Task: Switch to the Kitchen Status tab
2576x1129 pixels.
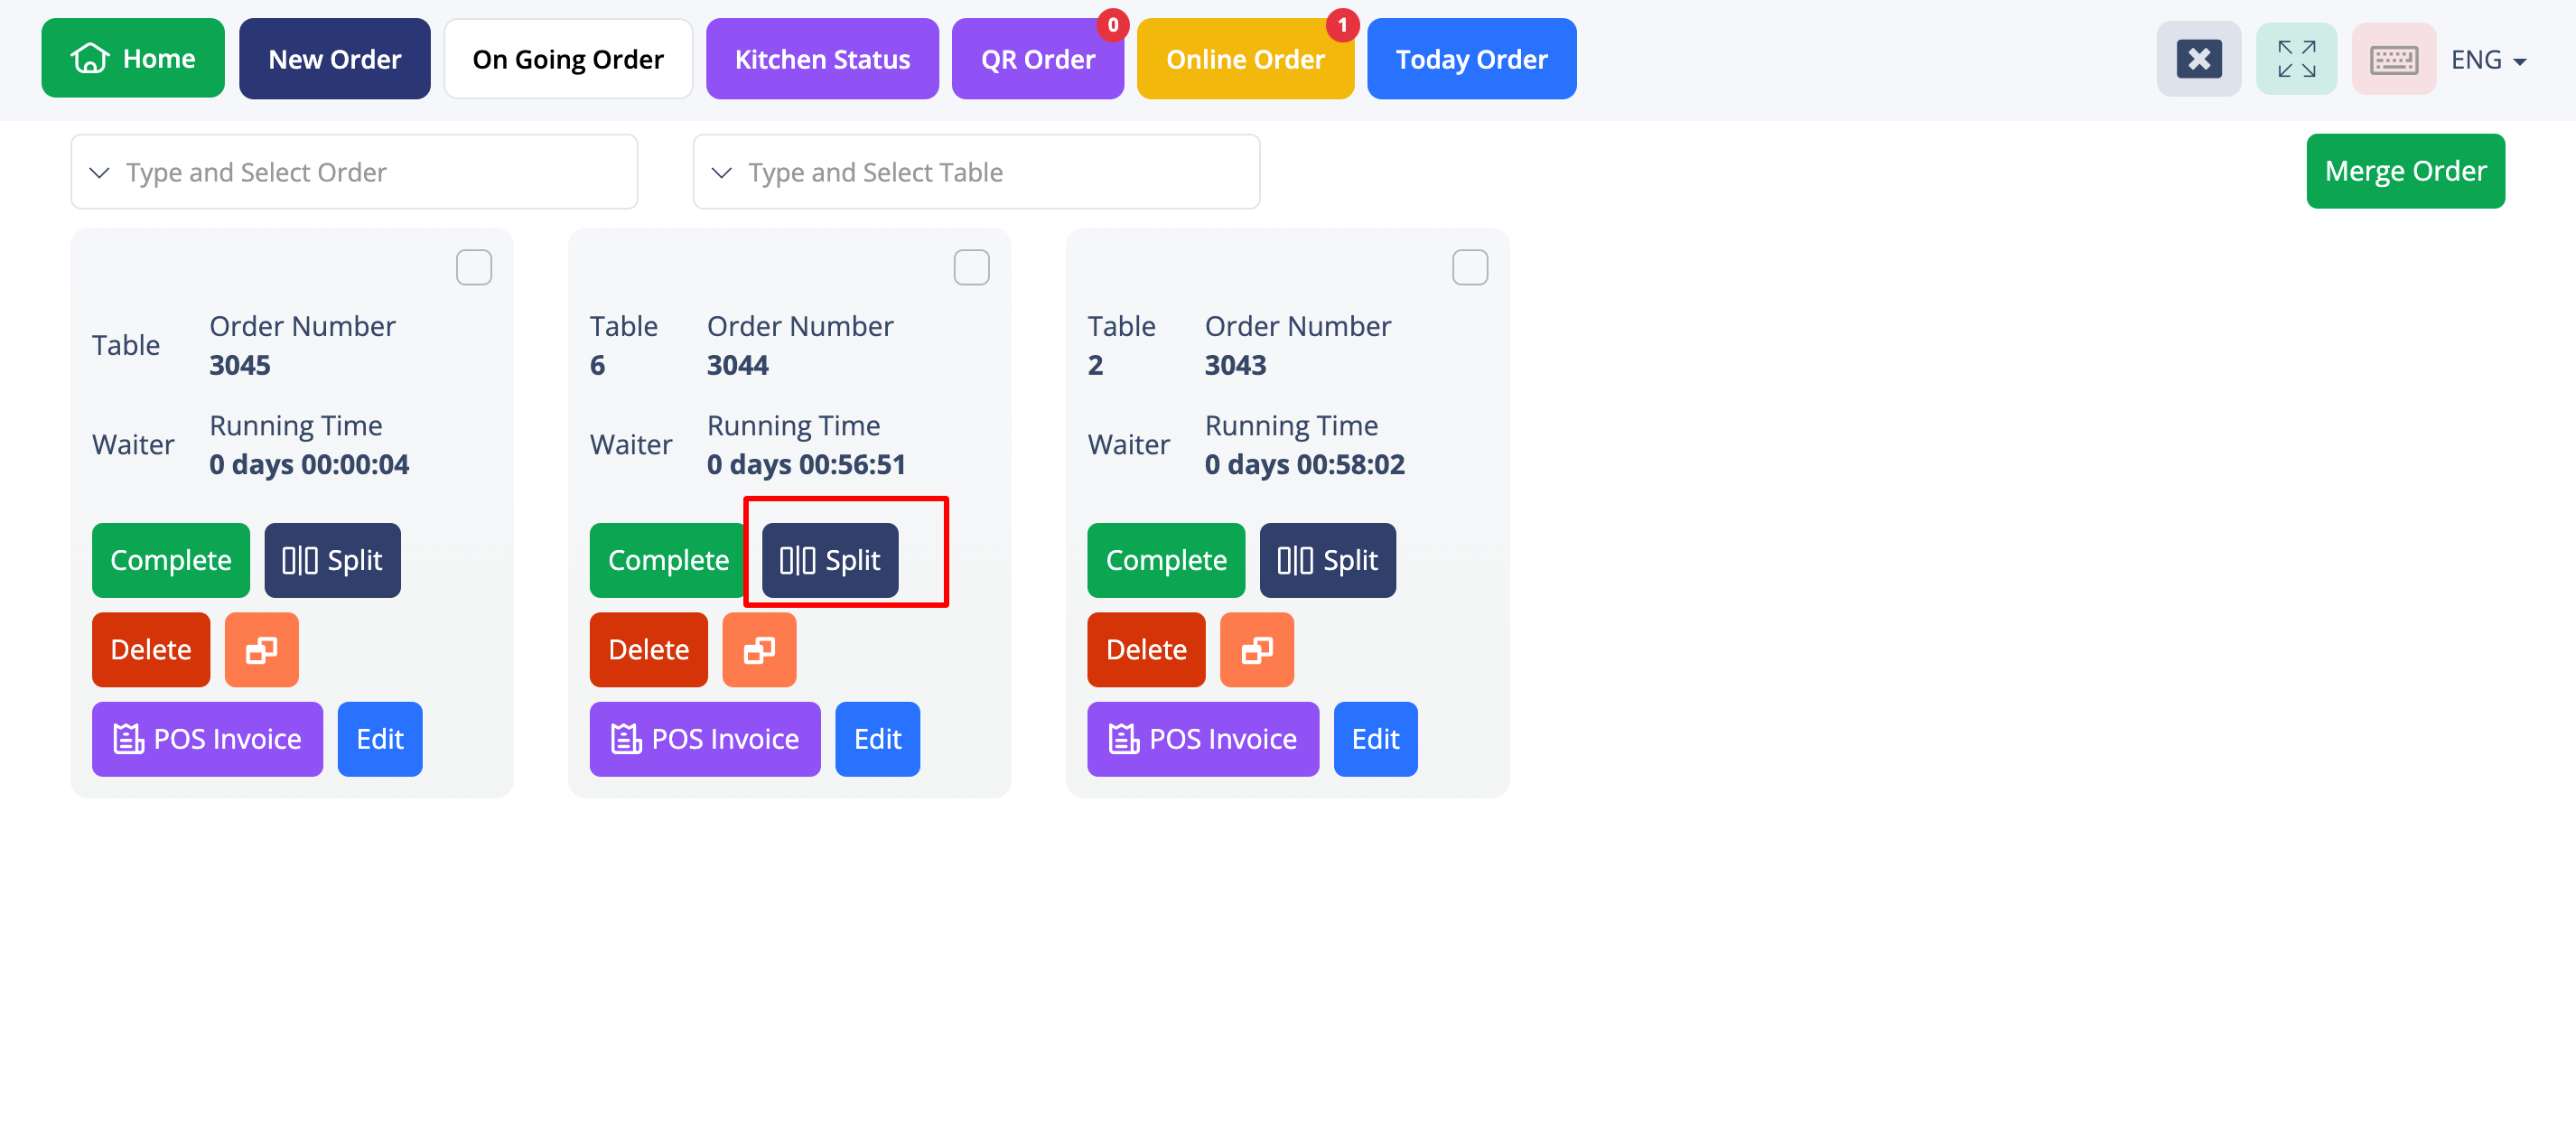Action: click(x=822, y=59)
